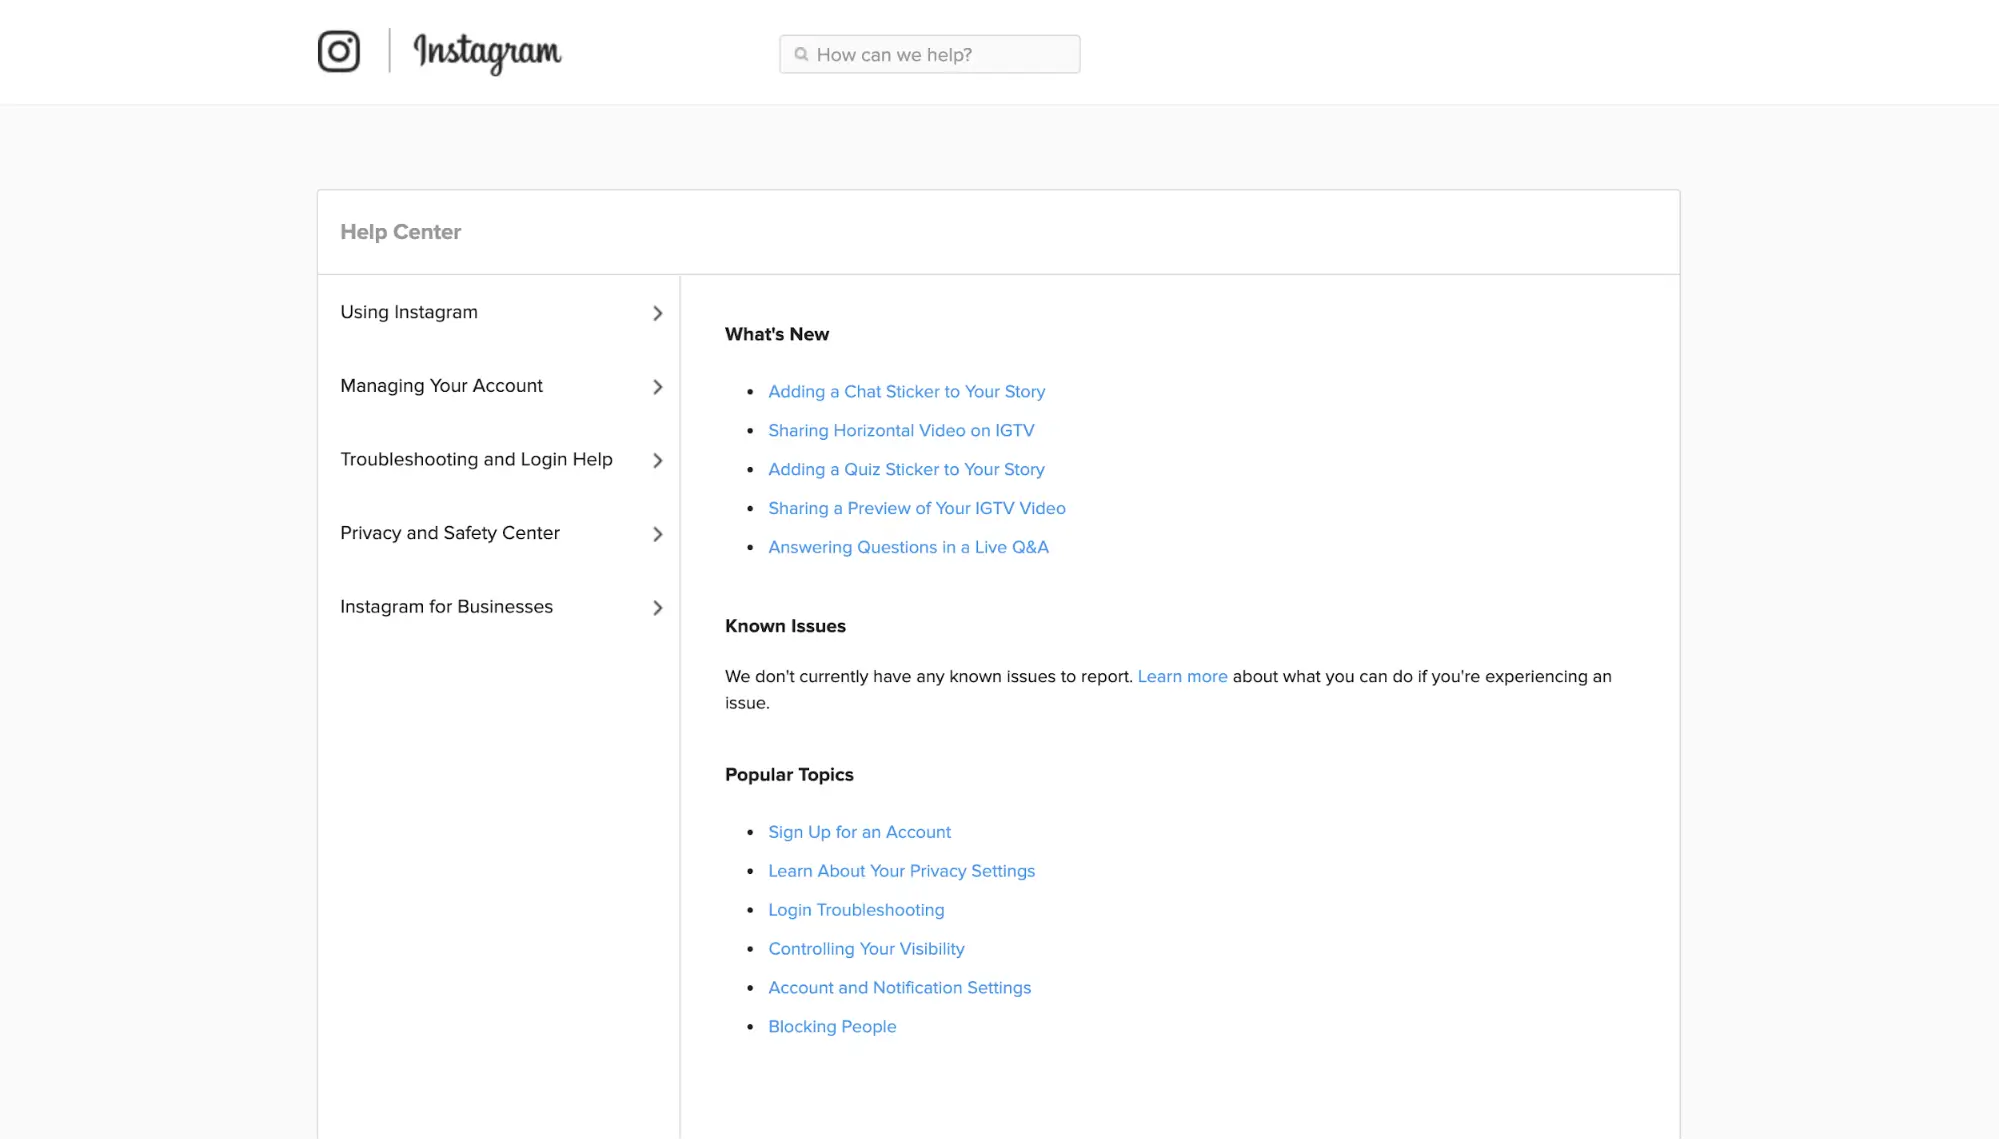Select Sharing Horizontal Video on IGTV
The image size is (1999, 1140).
click(902, 430)
